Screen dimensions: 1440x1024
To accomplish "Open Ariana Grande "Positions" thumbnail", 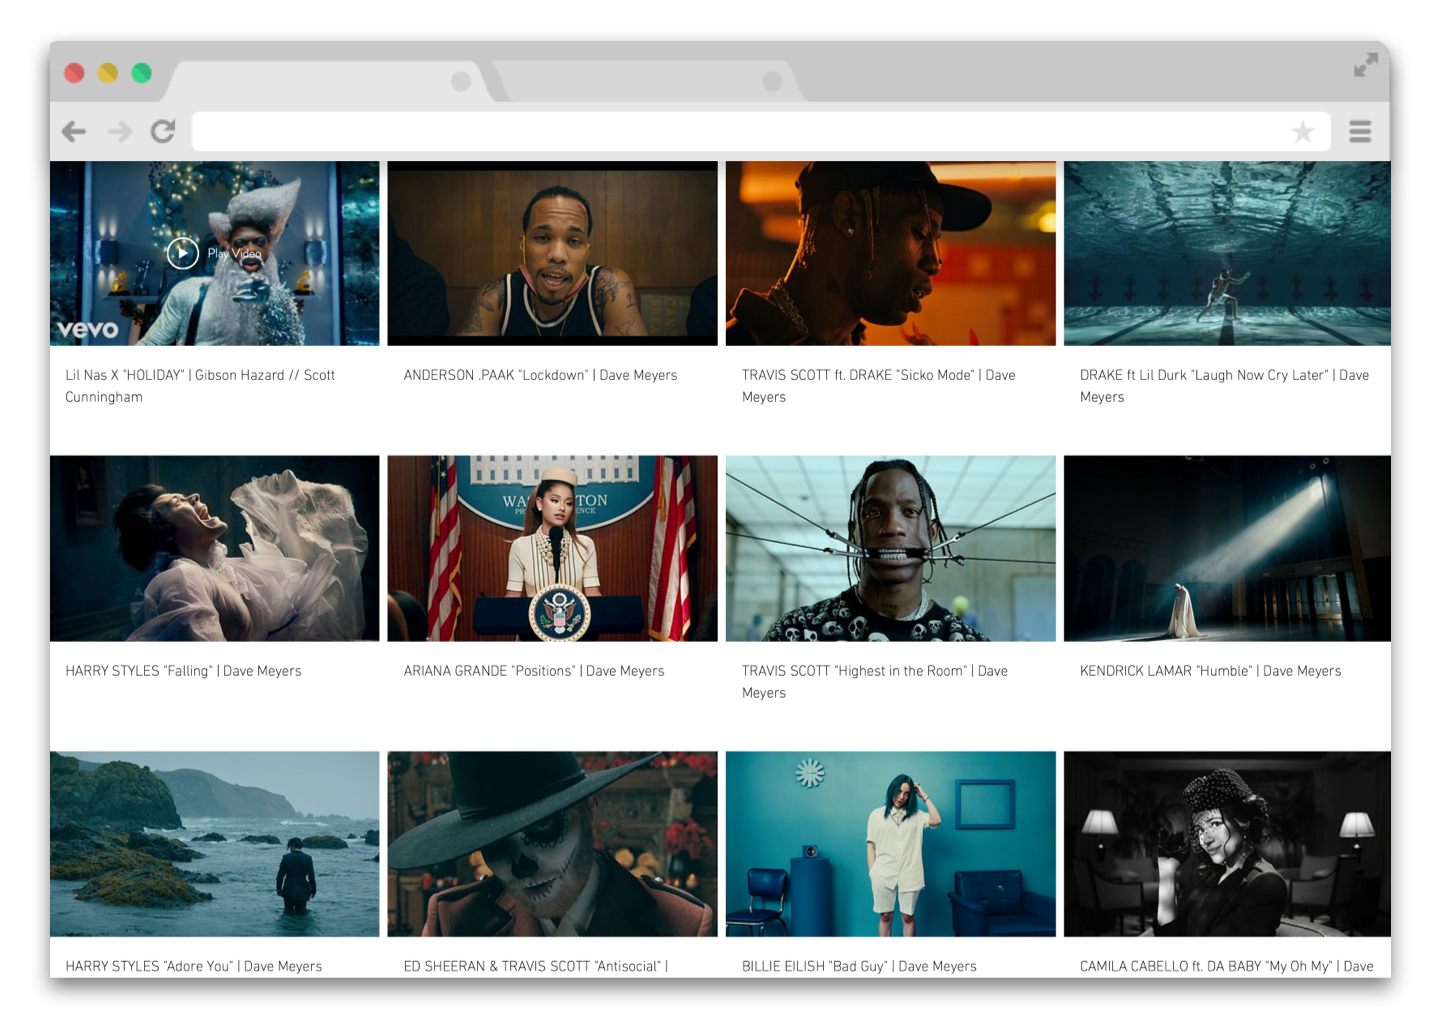I will pyautogui.click(x=552, y=548).
